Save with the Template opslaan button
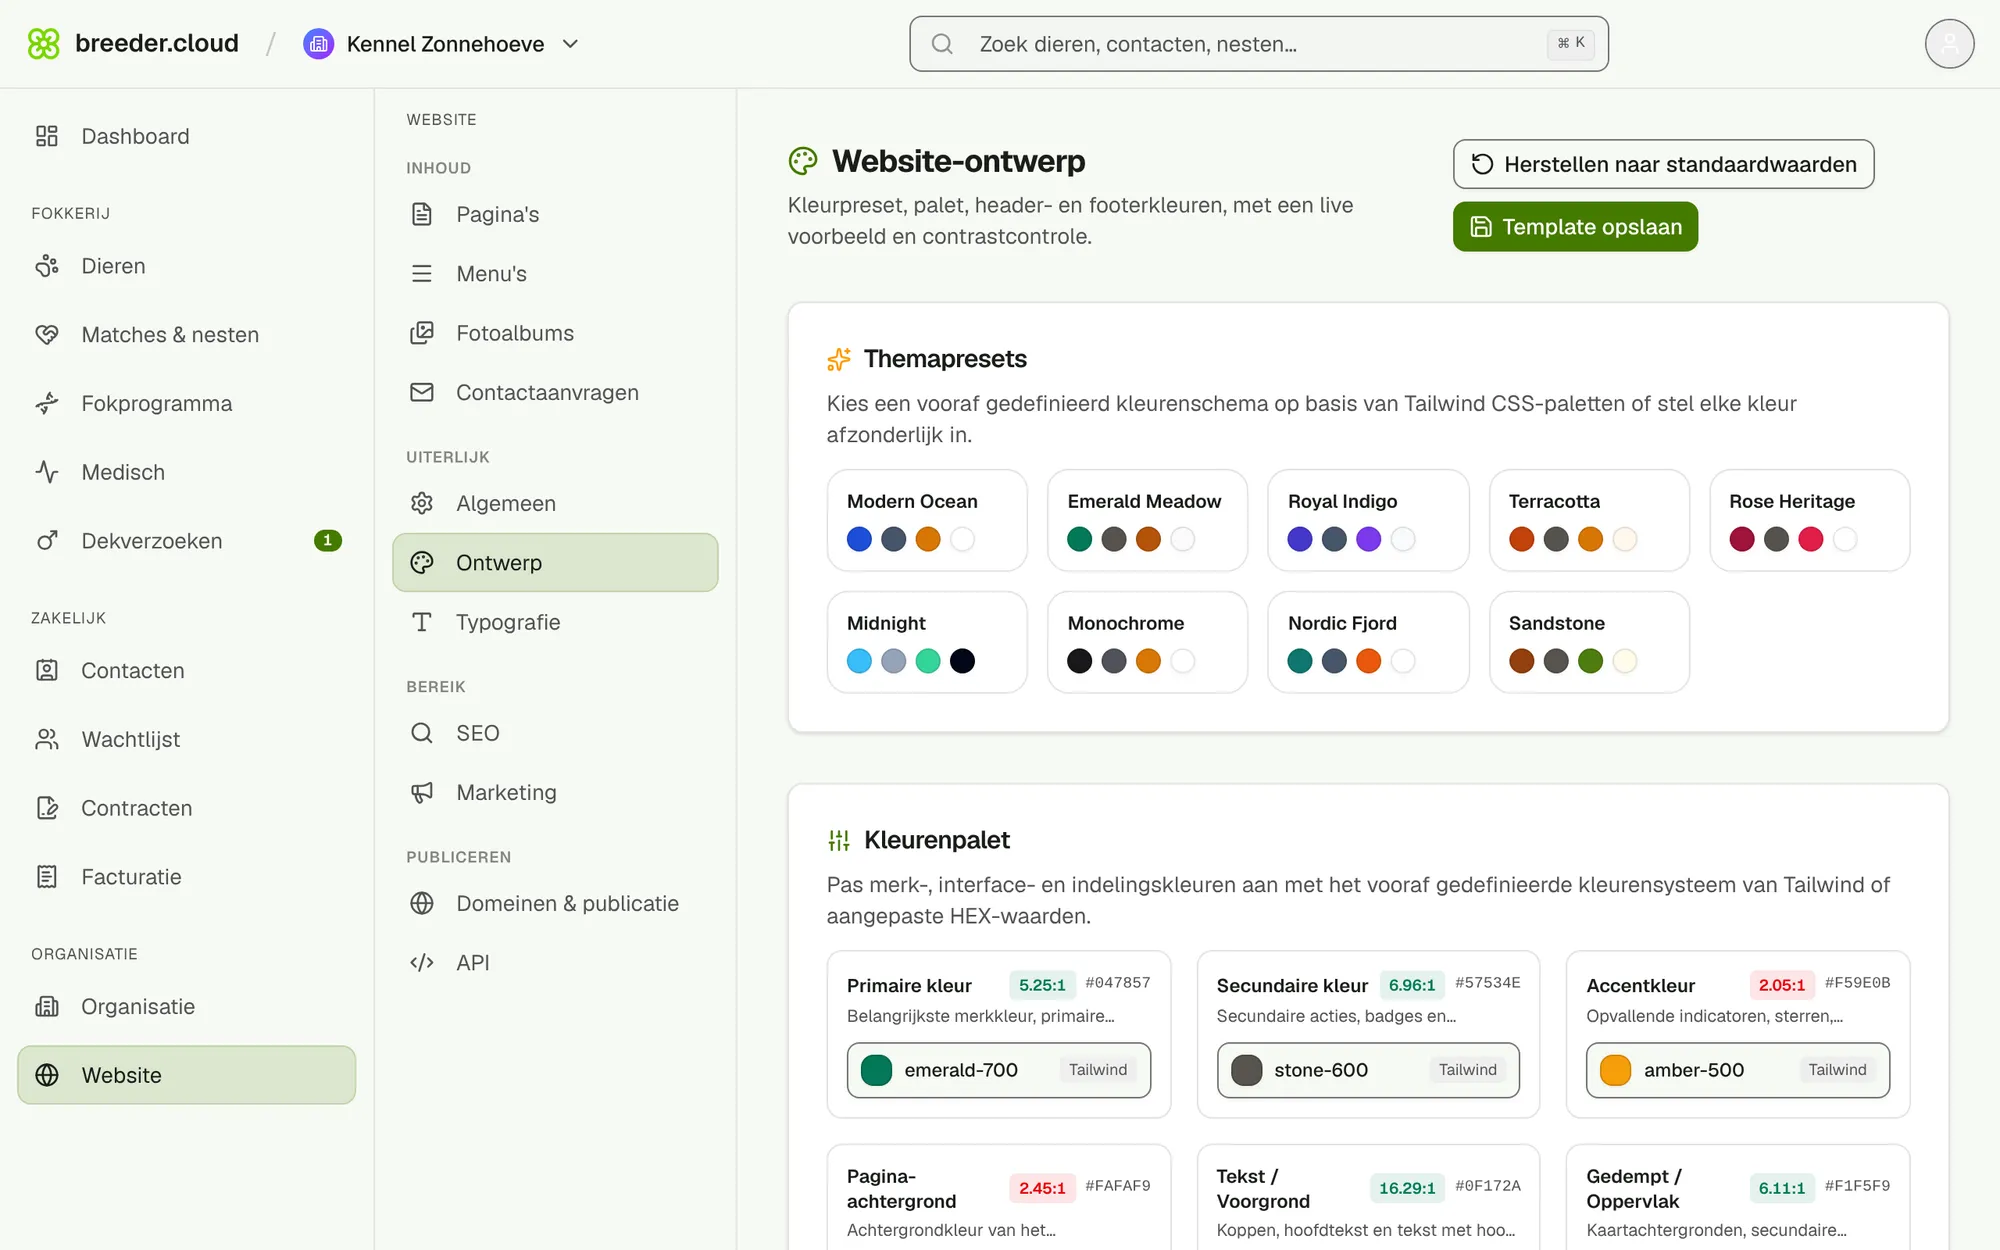Screen dimensions: 2000x1250 tap(1575, 227)
